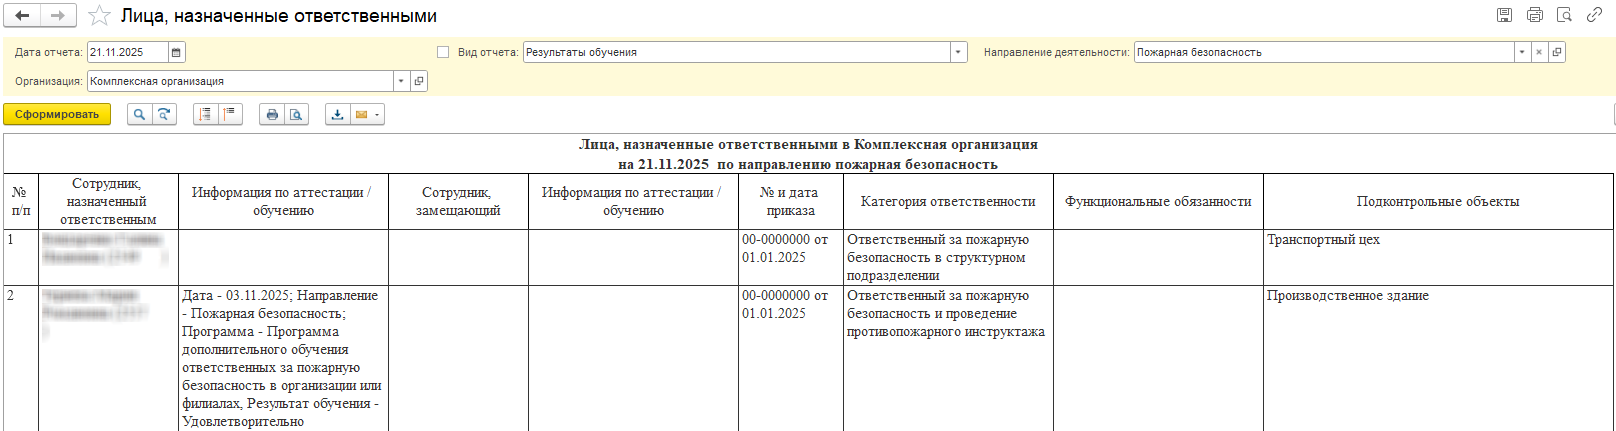Expand the Вид отчета dropdown list
The width and height of the screenshot is (1616, 431).
958,53
